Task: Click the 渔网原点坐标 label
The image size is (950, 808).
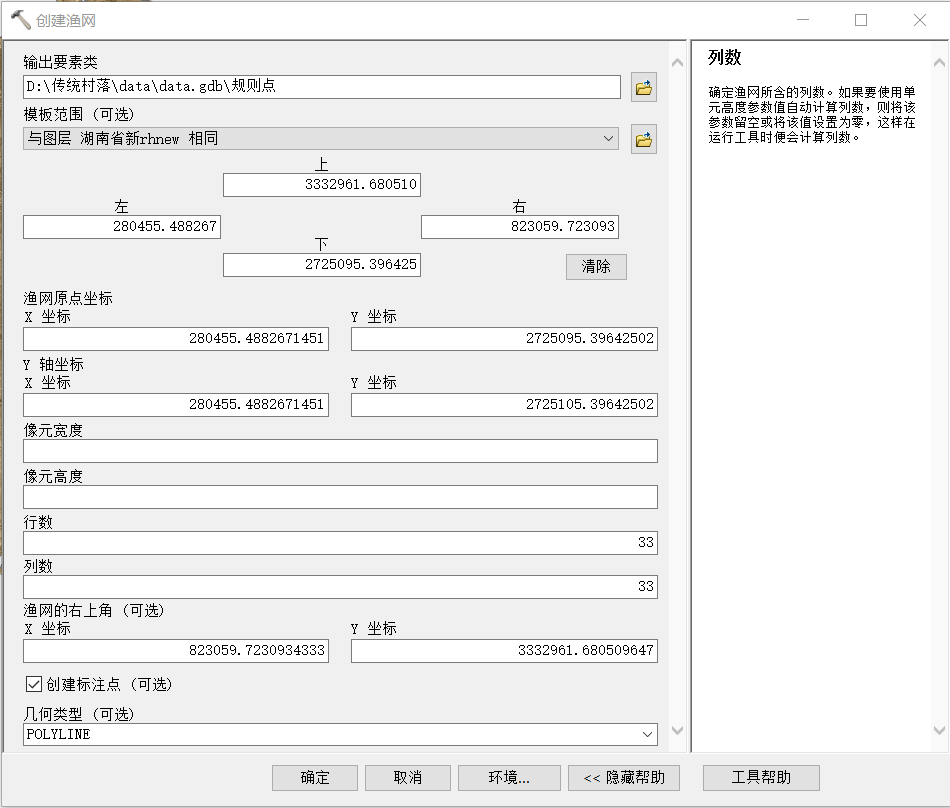Action: pyautogui.click(x=68, y=298)
